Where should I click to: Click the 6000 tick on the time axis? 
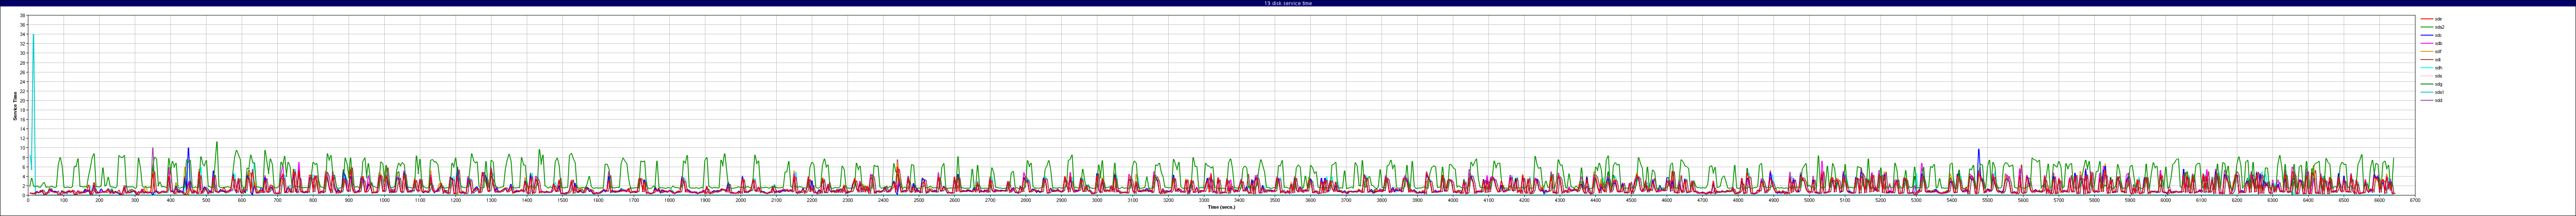pos(2166,200)
